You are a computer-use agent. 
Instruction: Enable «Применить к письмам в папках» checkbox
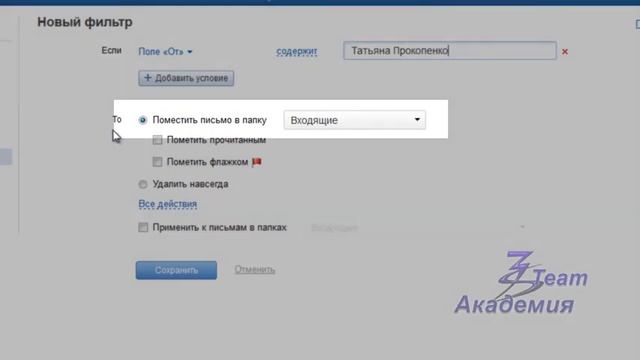(x=143, y=227)
